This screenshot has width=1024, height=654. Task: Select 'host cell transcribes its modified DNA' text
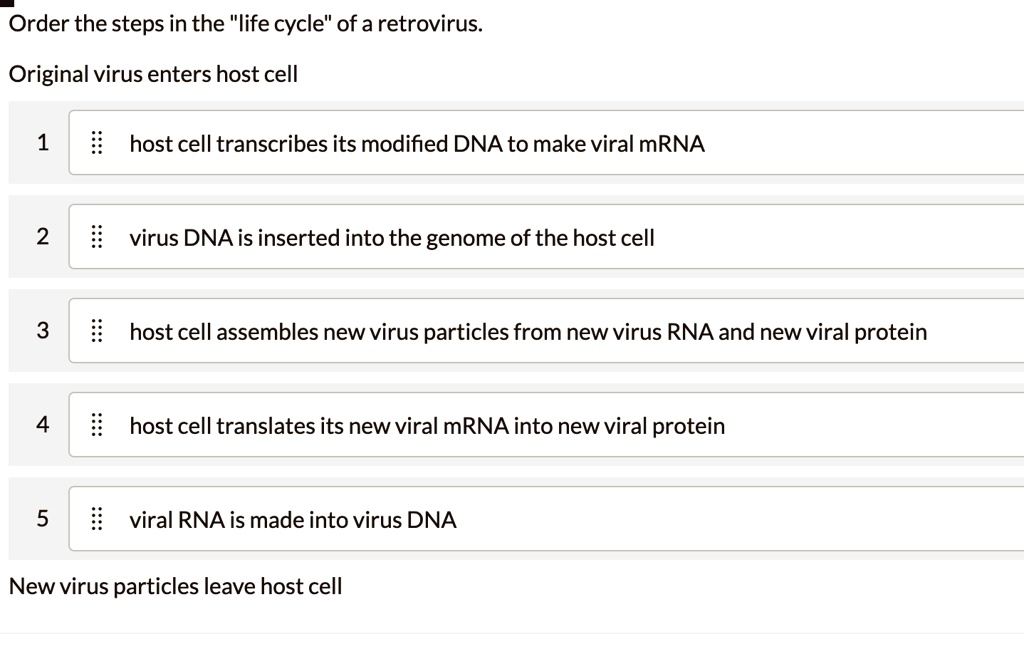pyautogui.click(x=417, y=144)
